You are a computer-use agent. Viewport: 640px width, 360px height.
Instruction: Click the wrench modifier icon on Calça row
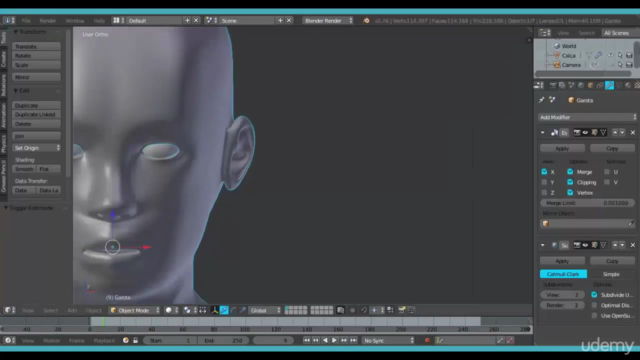[x=598, y=55]
